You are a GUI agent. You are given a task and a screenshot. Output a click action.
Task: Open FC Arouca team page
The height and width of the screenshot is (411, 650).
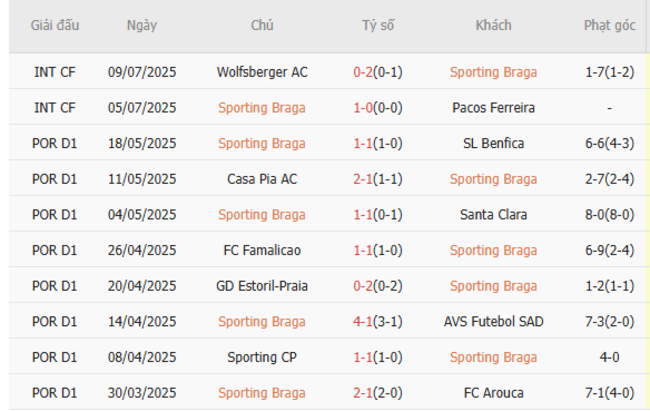493,393
